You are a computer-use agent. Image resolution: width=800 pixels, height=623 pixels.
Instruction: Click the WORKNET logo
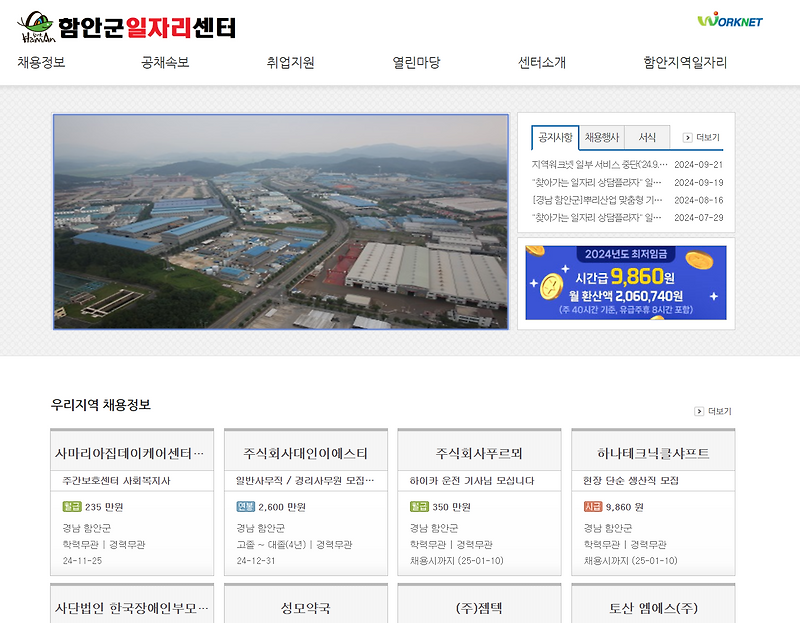coord(732,23)
